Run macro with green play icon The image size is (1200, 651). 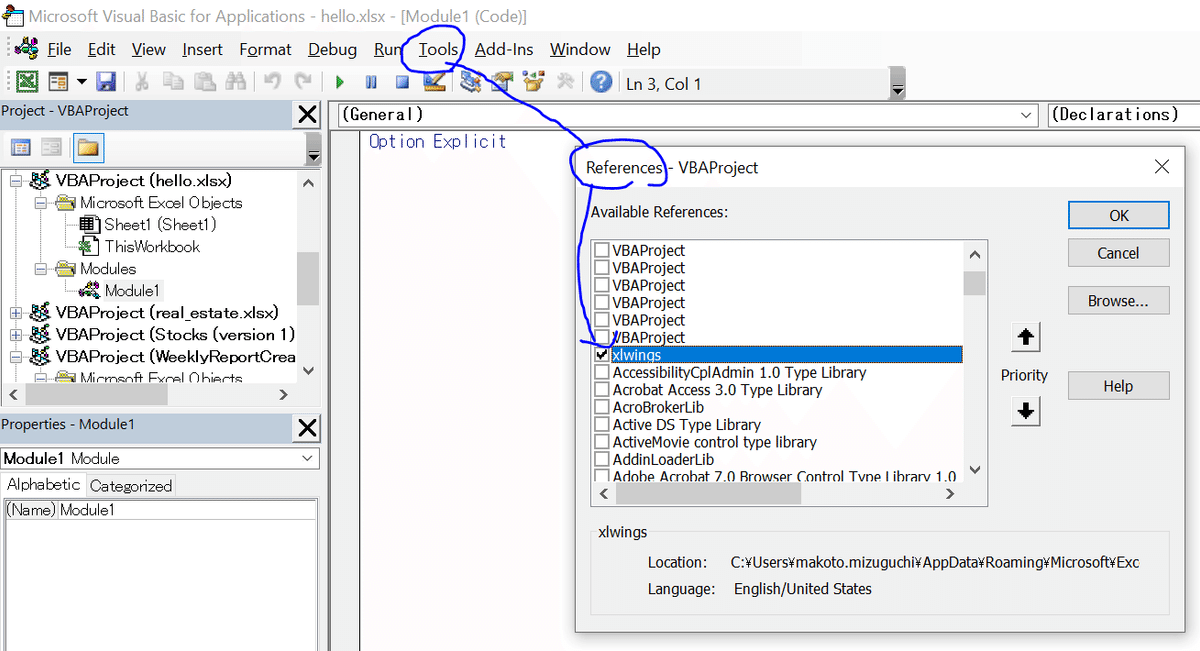click(x=340, y=83)
